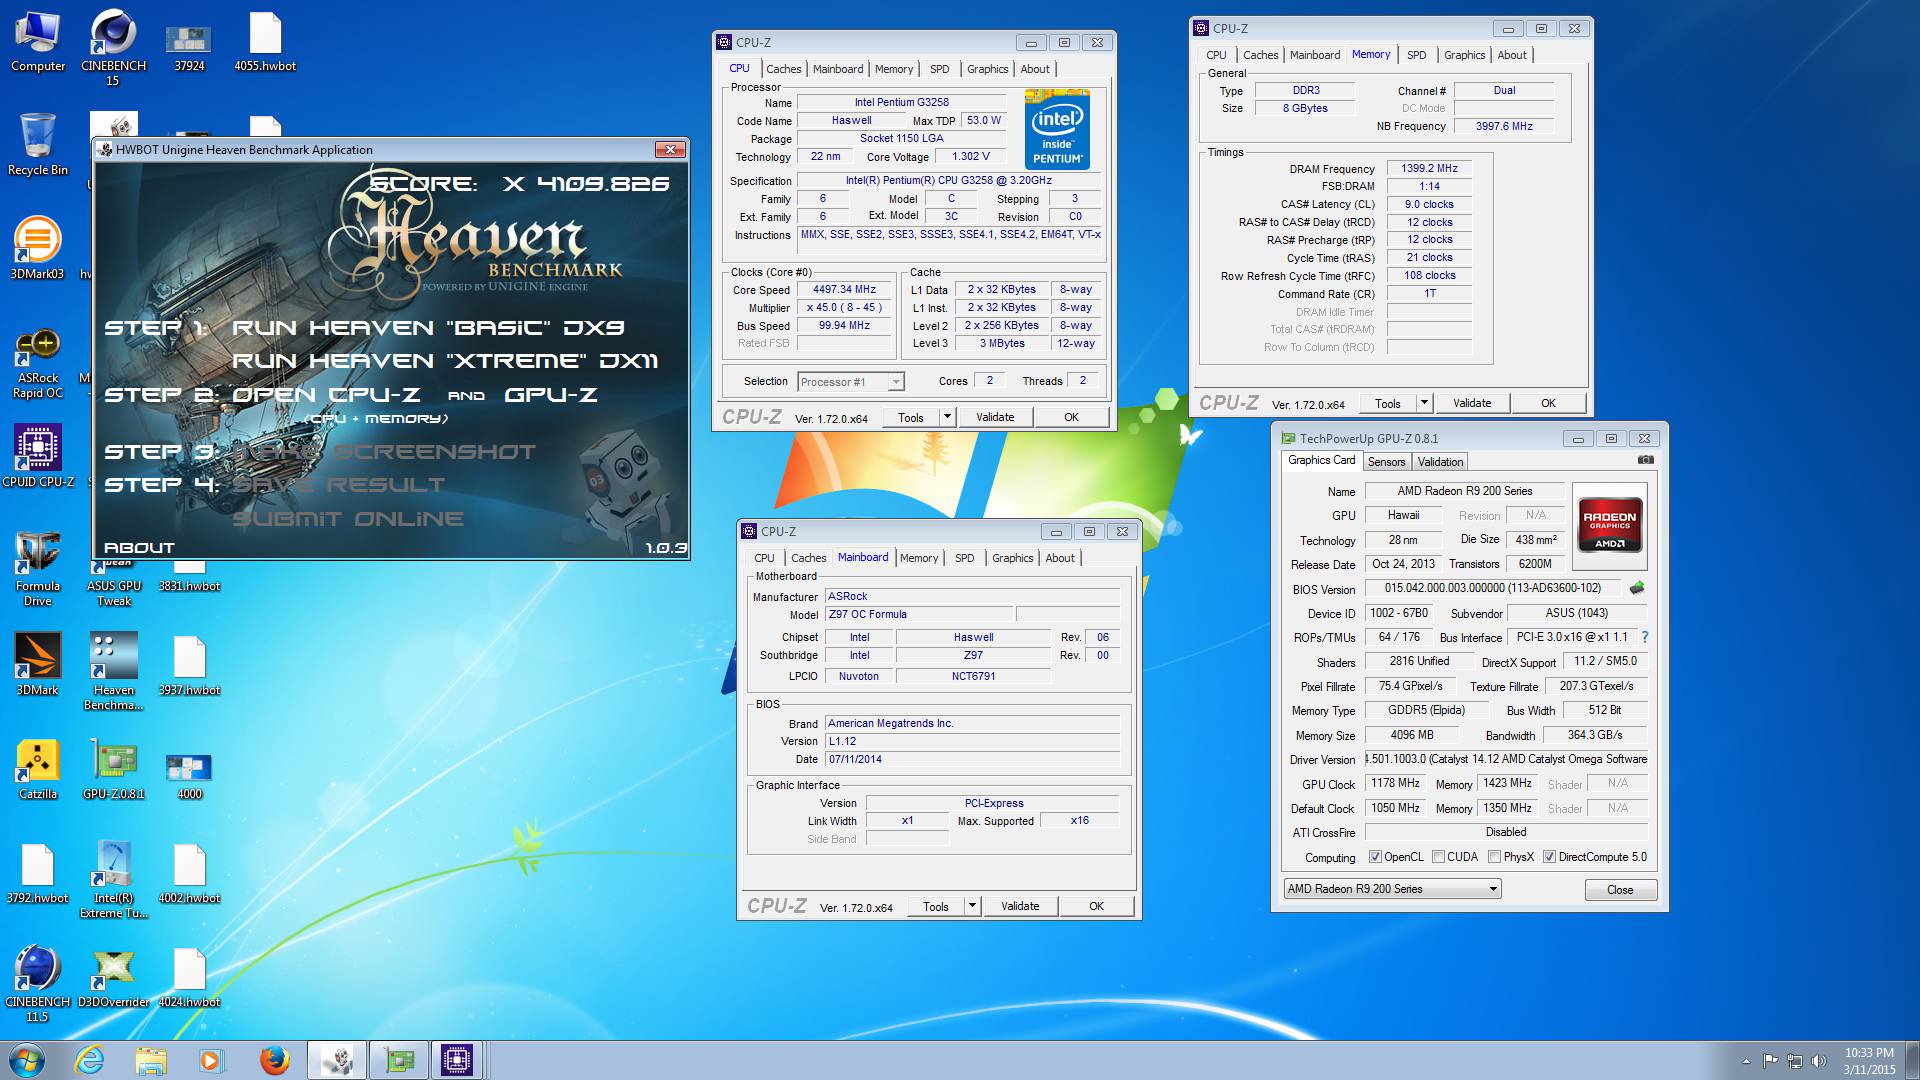Toggle the OpenCL checkbox in GPU-Z
This screenshot has height=1080, width=1920.
[1375, 857]
